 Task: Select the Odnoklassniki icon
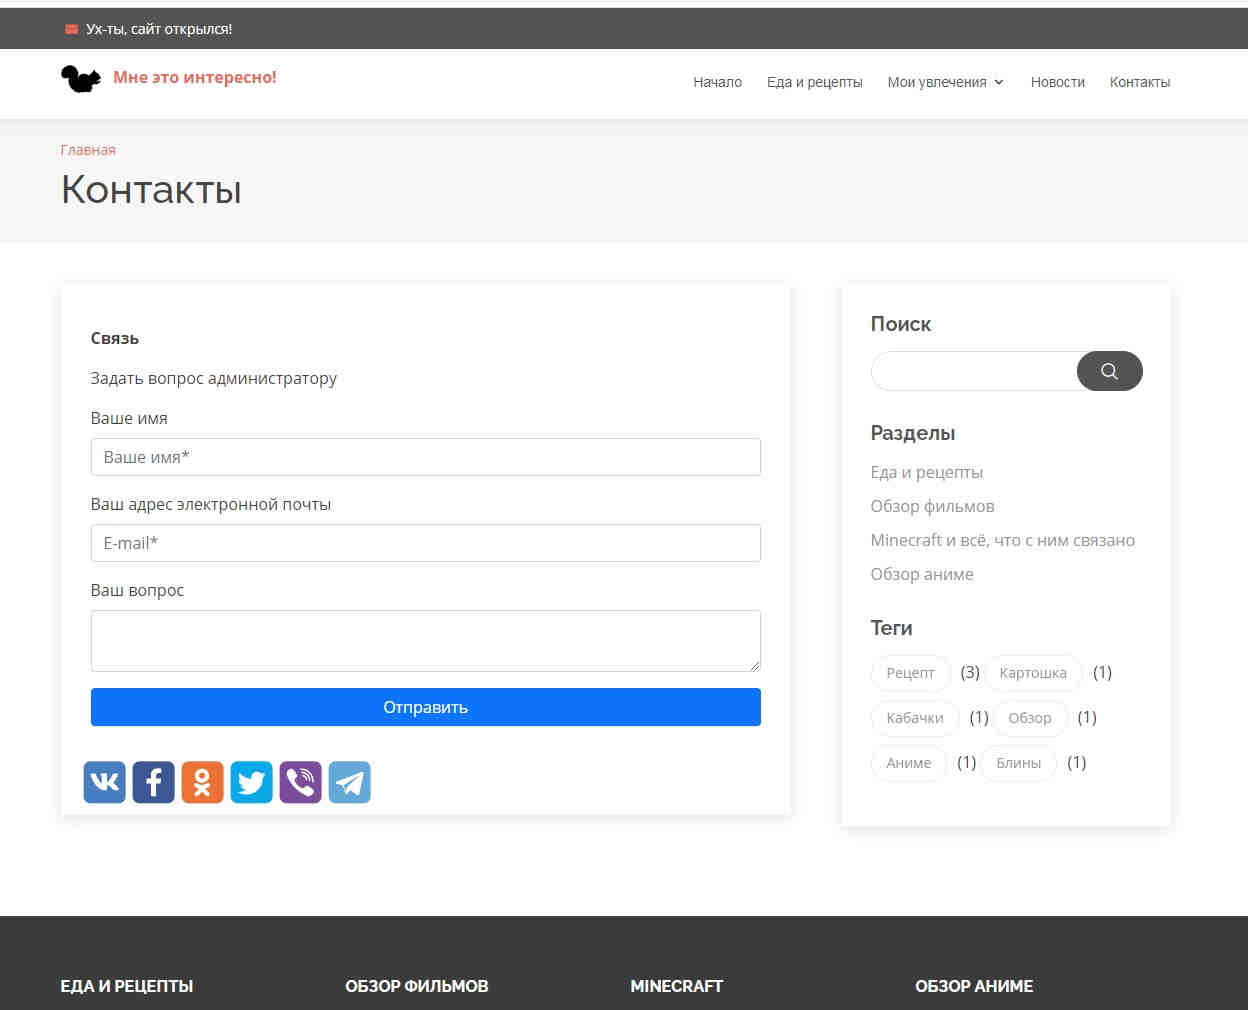click(x=202, y=782)
